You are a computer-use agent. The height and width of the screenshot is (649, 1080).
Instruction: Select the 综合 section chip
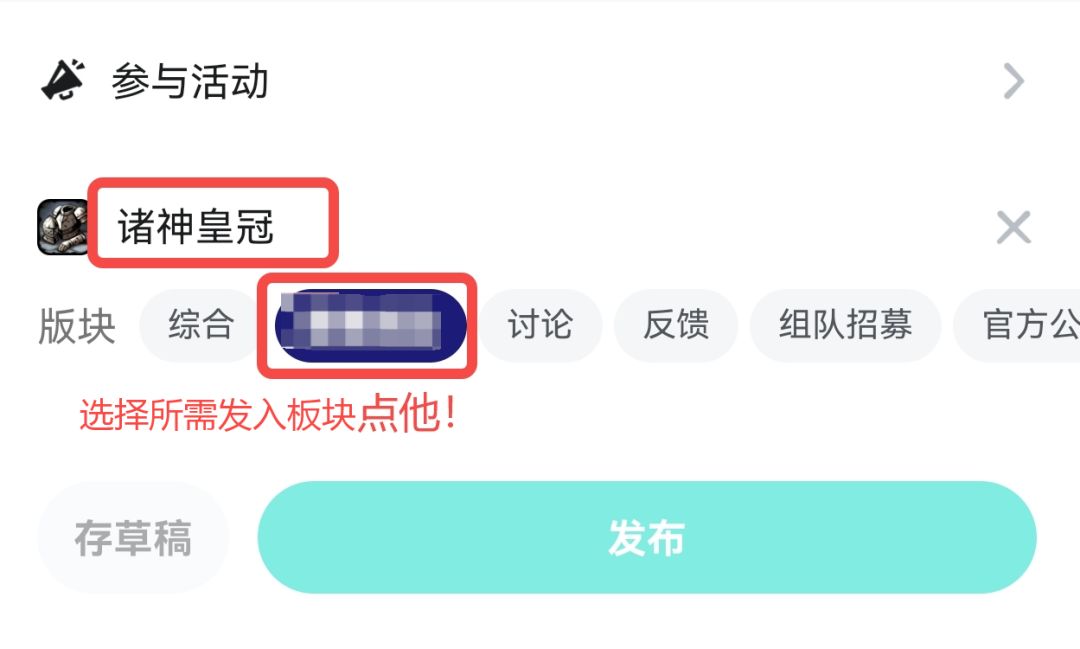200,325
